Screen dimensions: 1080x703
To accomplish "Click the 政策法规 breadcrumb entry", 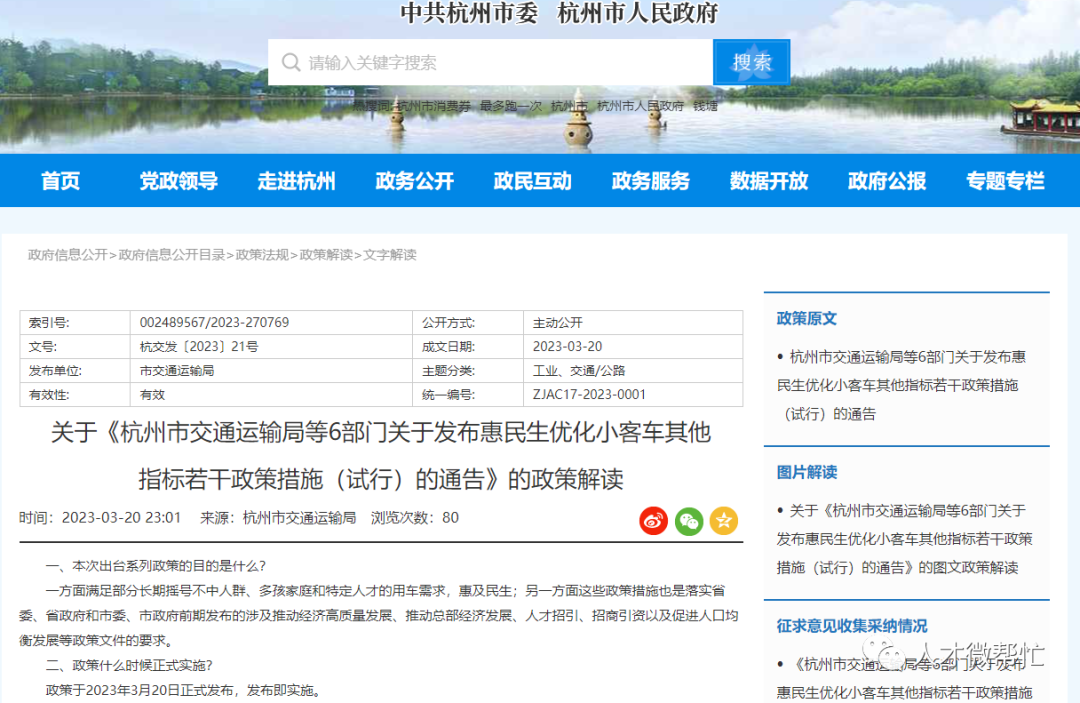I will 261,255.
